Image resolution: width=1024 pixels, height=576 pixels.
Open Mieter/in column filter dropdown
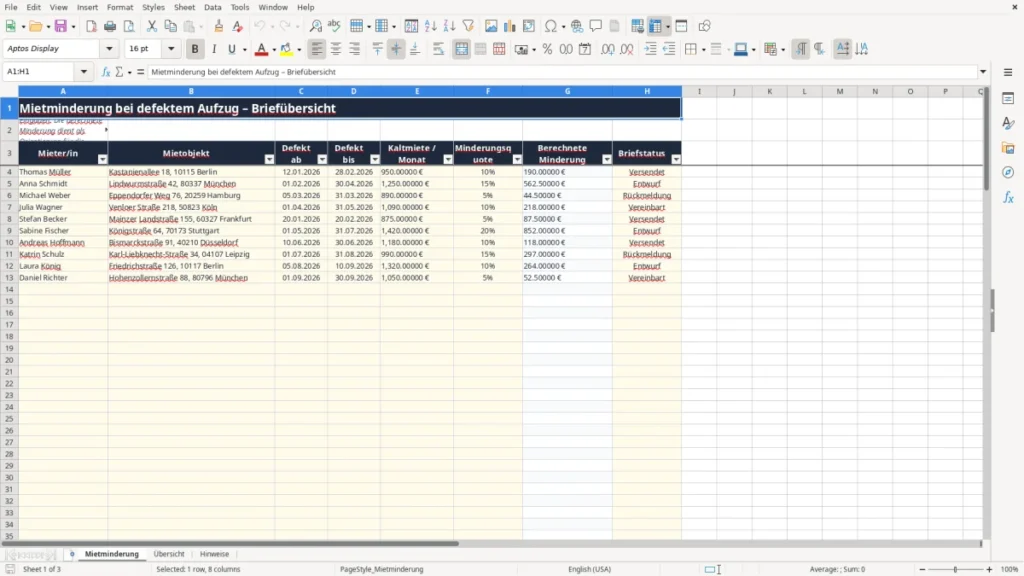(x=102, y=159)
